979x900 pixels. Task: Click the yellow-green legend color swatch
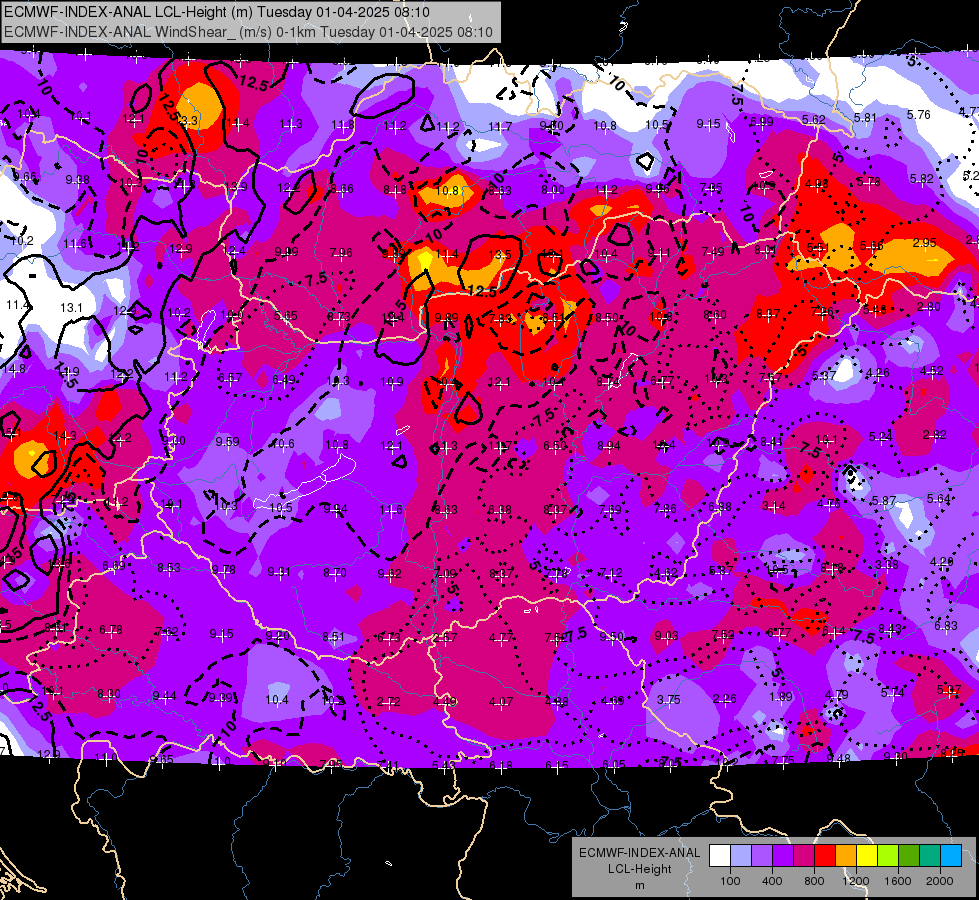coord(888,856)
